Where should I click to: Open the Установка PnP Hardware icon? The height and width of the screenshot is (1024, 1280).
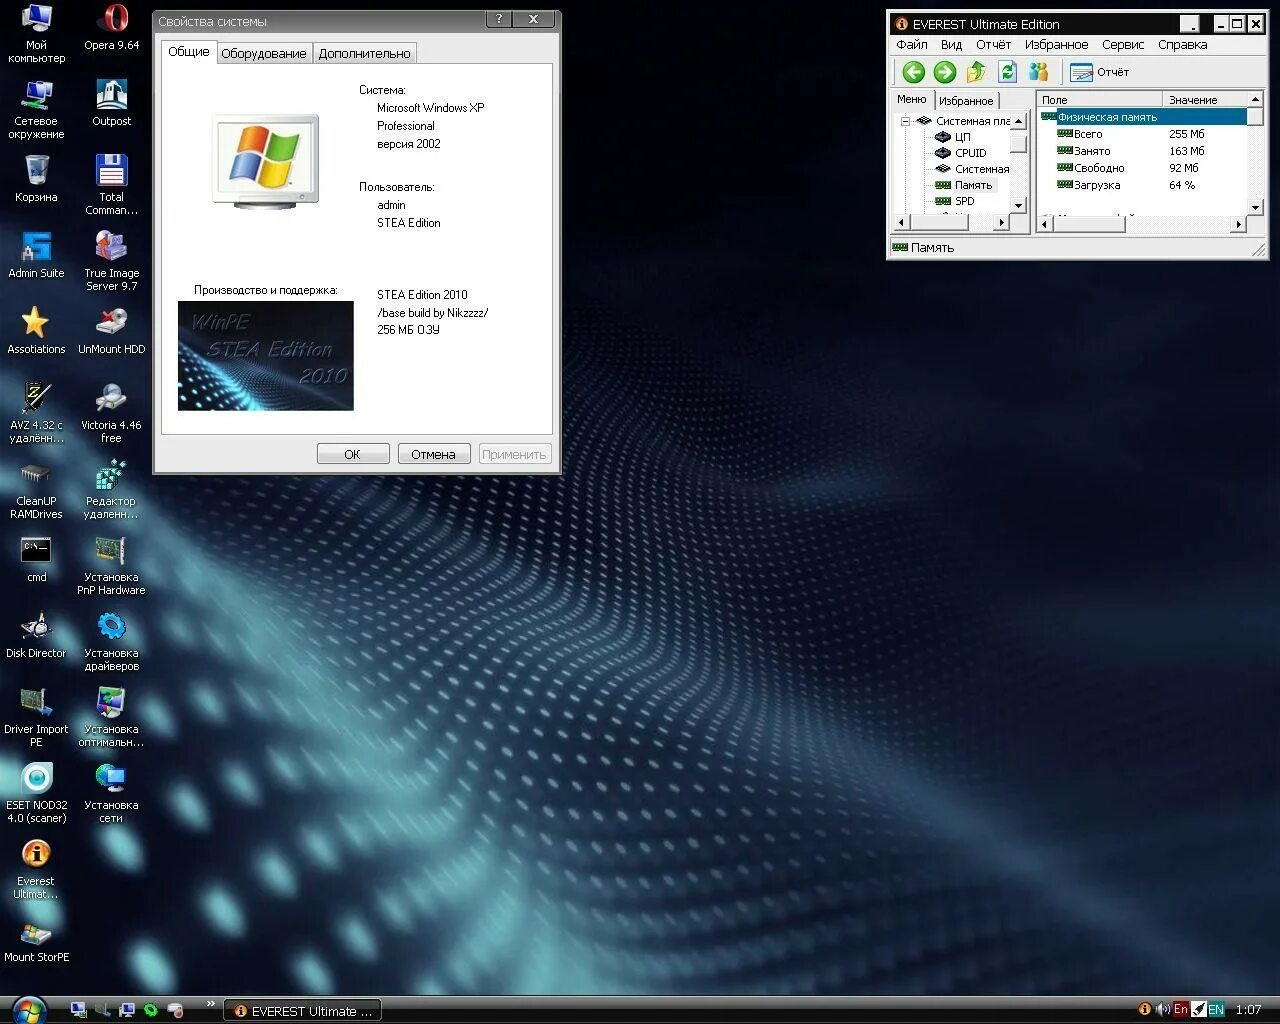point(112,566)
